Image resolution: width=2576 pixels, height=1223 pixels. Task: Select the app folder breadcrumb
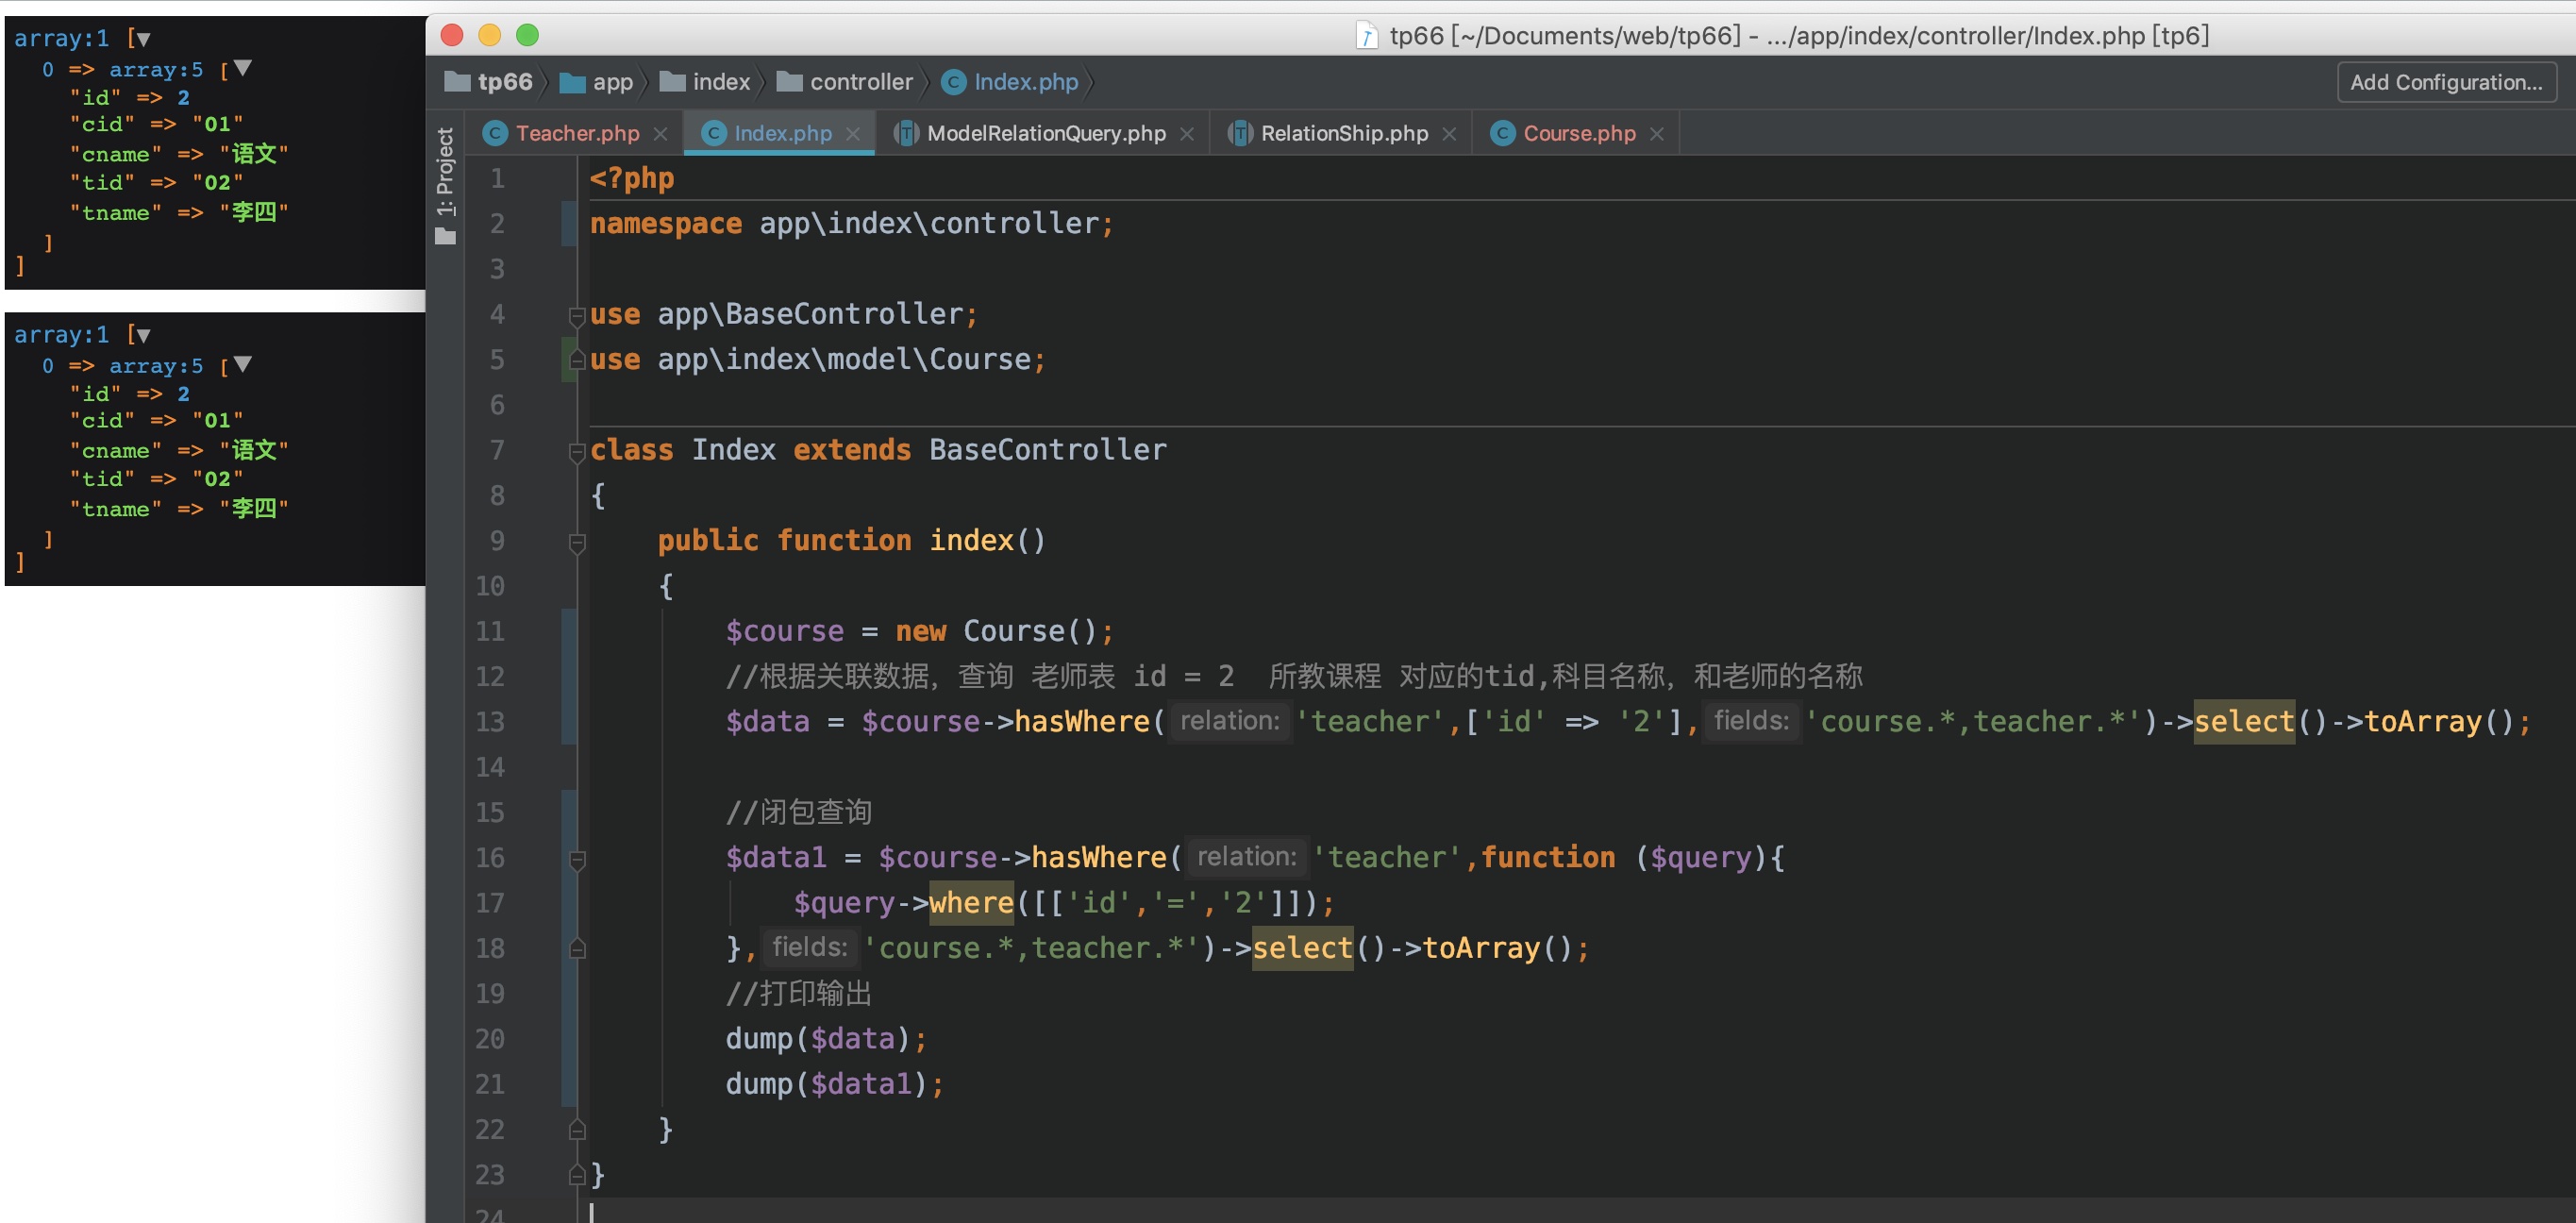coord(612,82)
